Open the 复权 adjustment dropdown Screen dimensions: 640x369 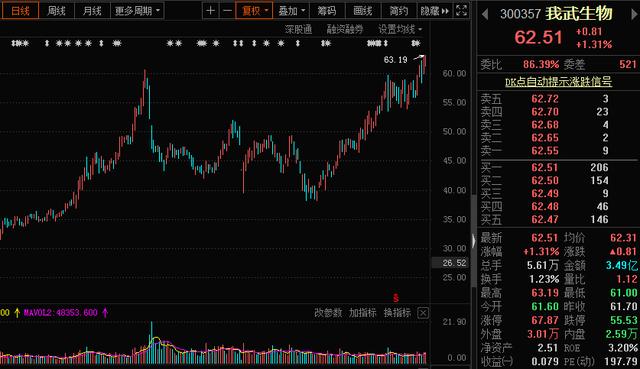click(254, 11)
